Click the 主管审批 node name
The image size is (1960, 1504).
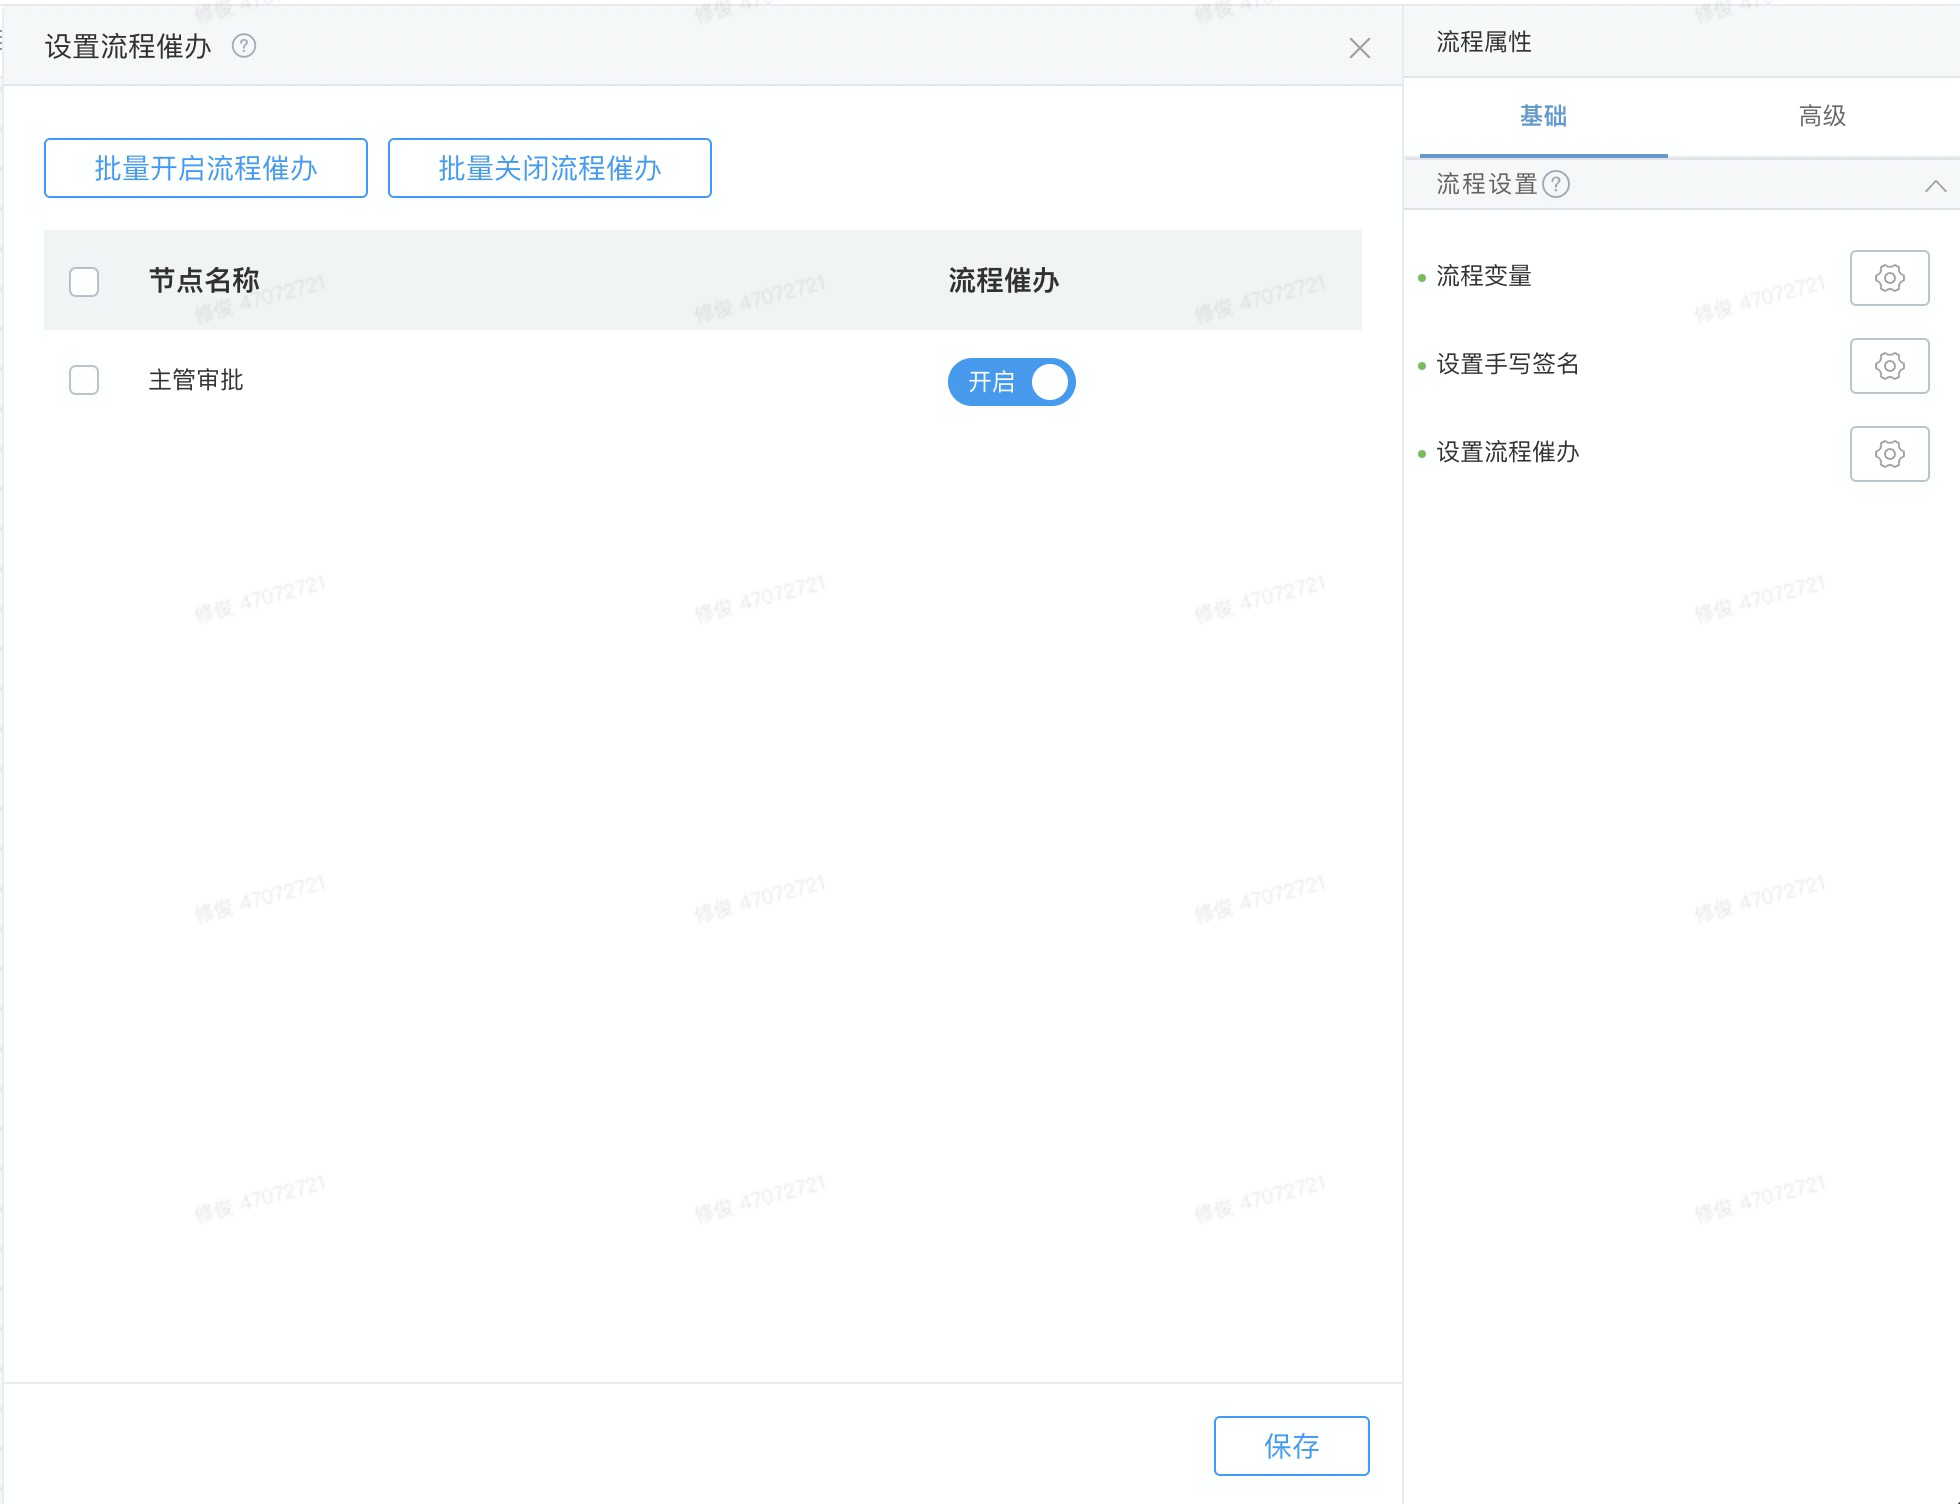pos(196,380)
